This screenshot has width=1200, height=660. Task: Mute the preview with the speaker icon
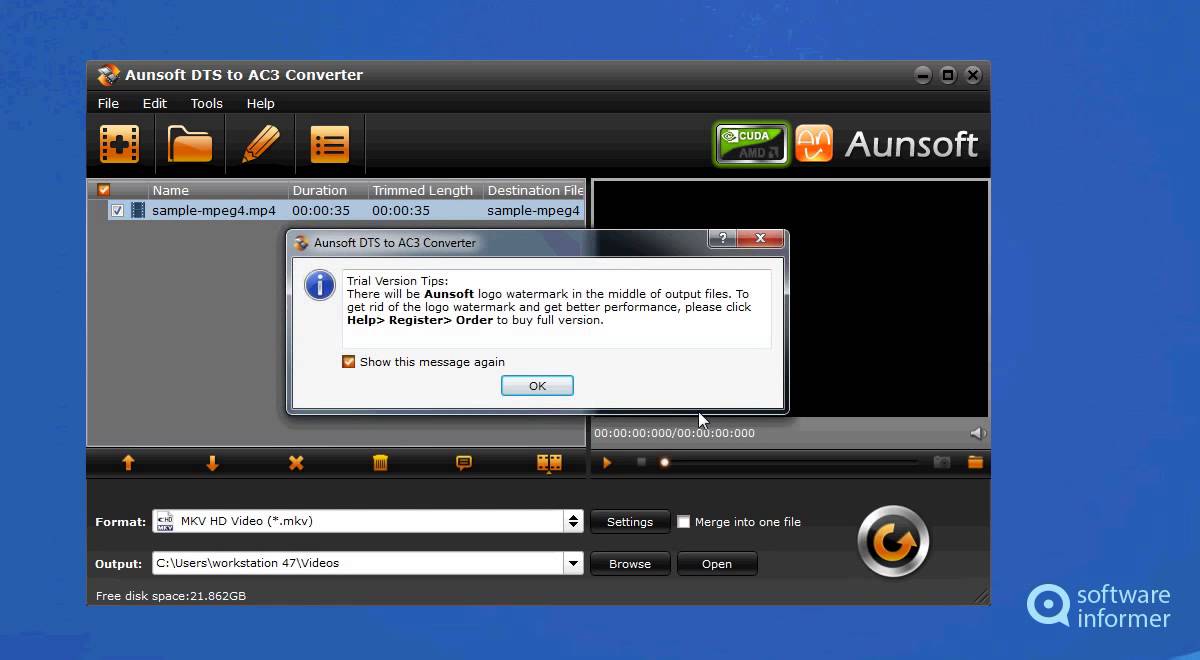click(x=978, y=433)
